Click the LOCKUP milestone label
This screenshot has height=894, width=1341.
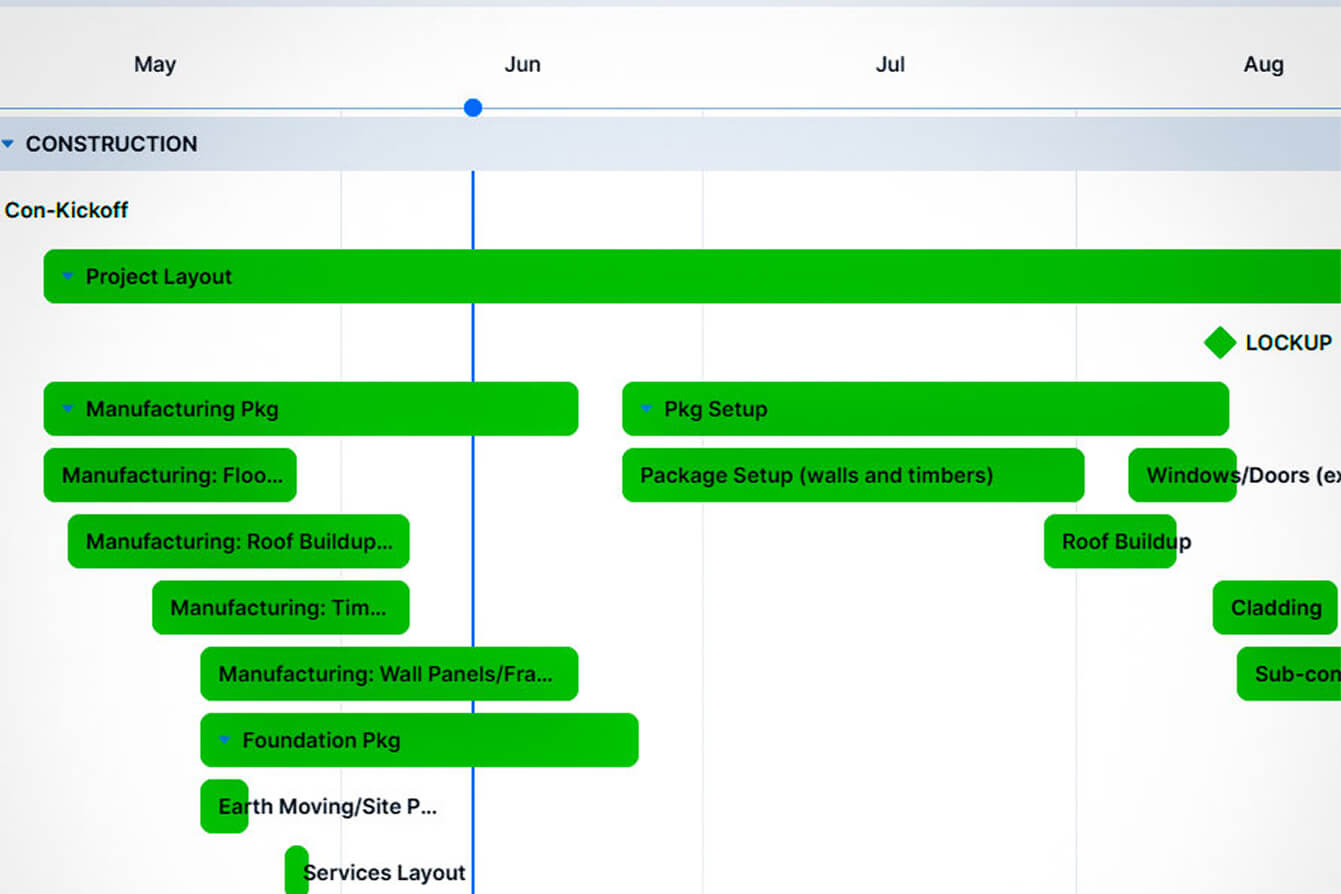tap(1288, 343)
